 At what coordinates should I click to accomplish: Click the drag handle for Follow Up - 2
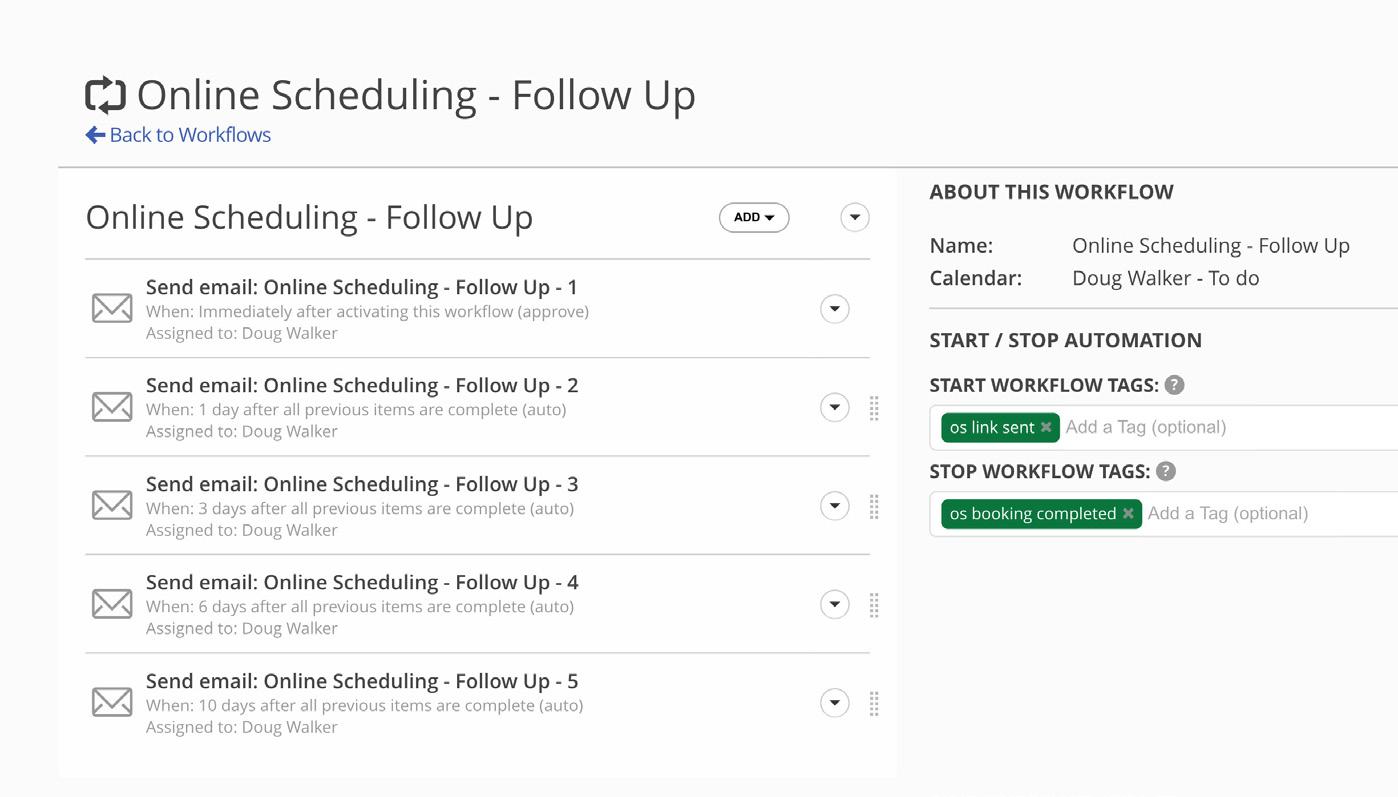tap(874, 408)
